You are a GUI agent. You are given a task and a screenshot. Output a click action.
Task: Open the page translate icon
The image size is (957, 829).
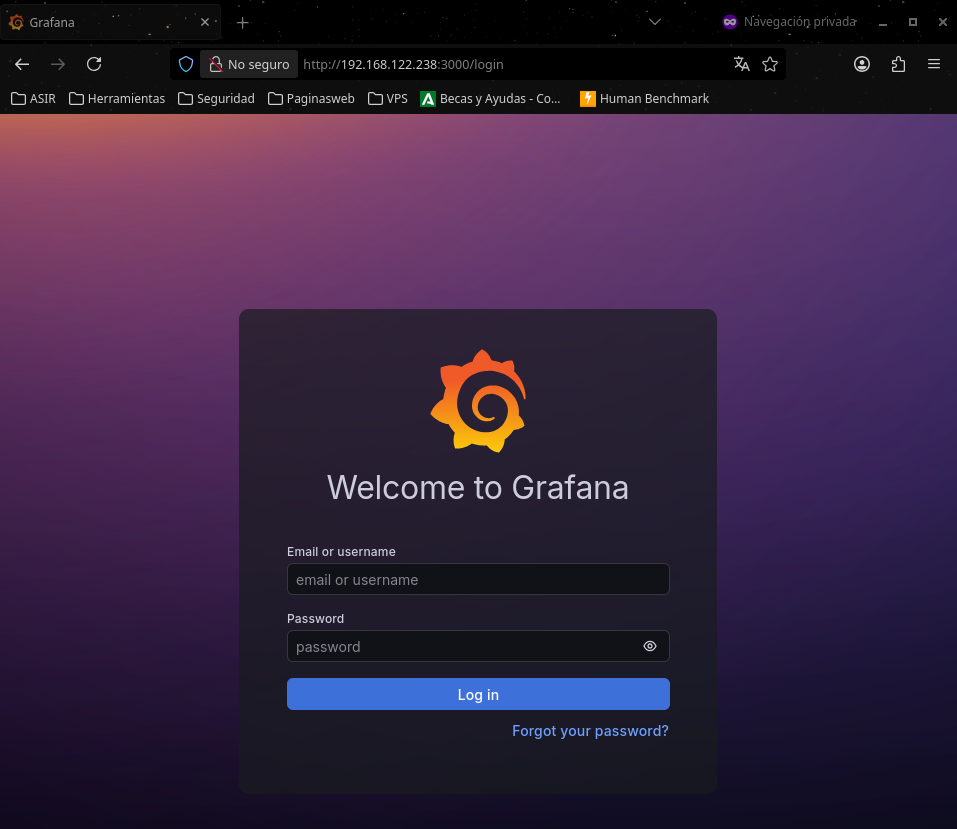742,64
